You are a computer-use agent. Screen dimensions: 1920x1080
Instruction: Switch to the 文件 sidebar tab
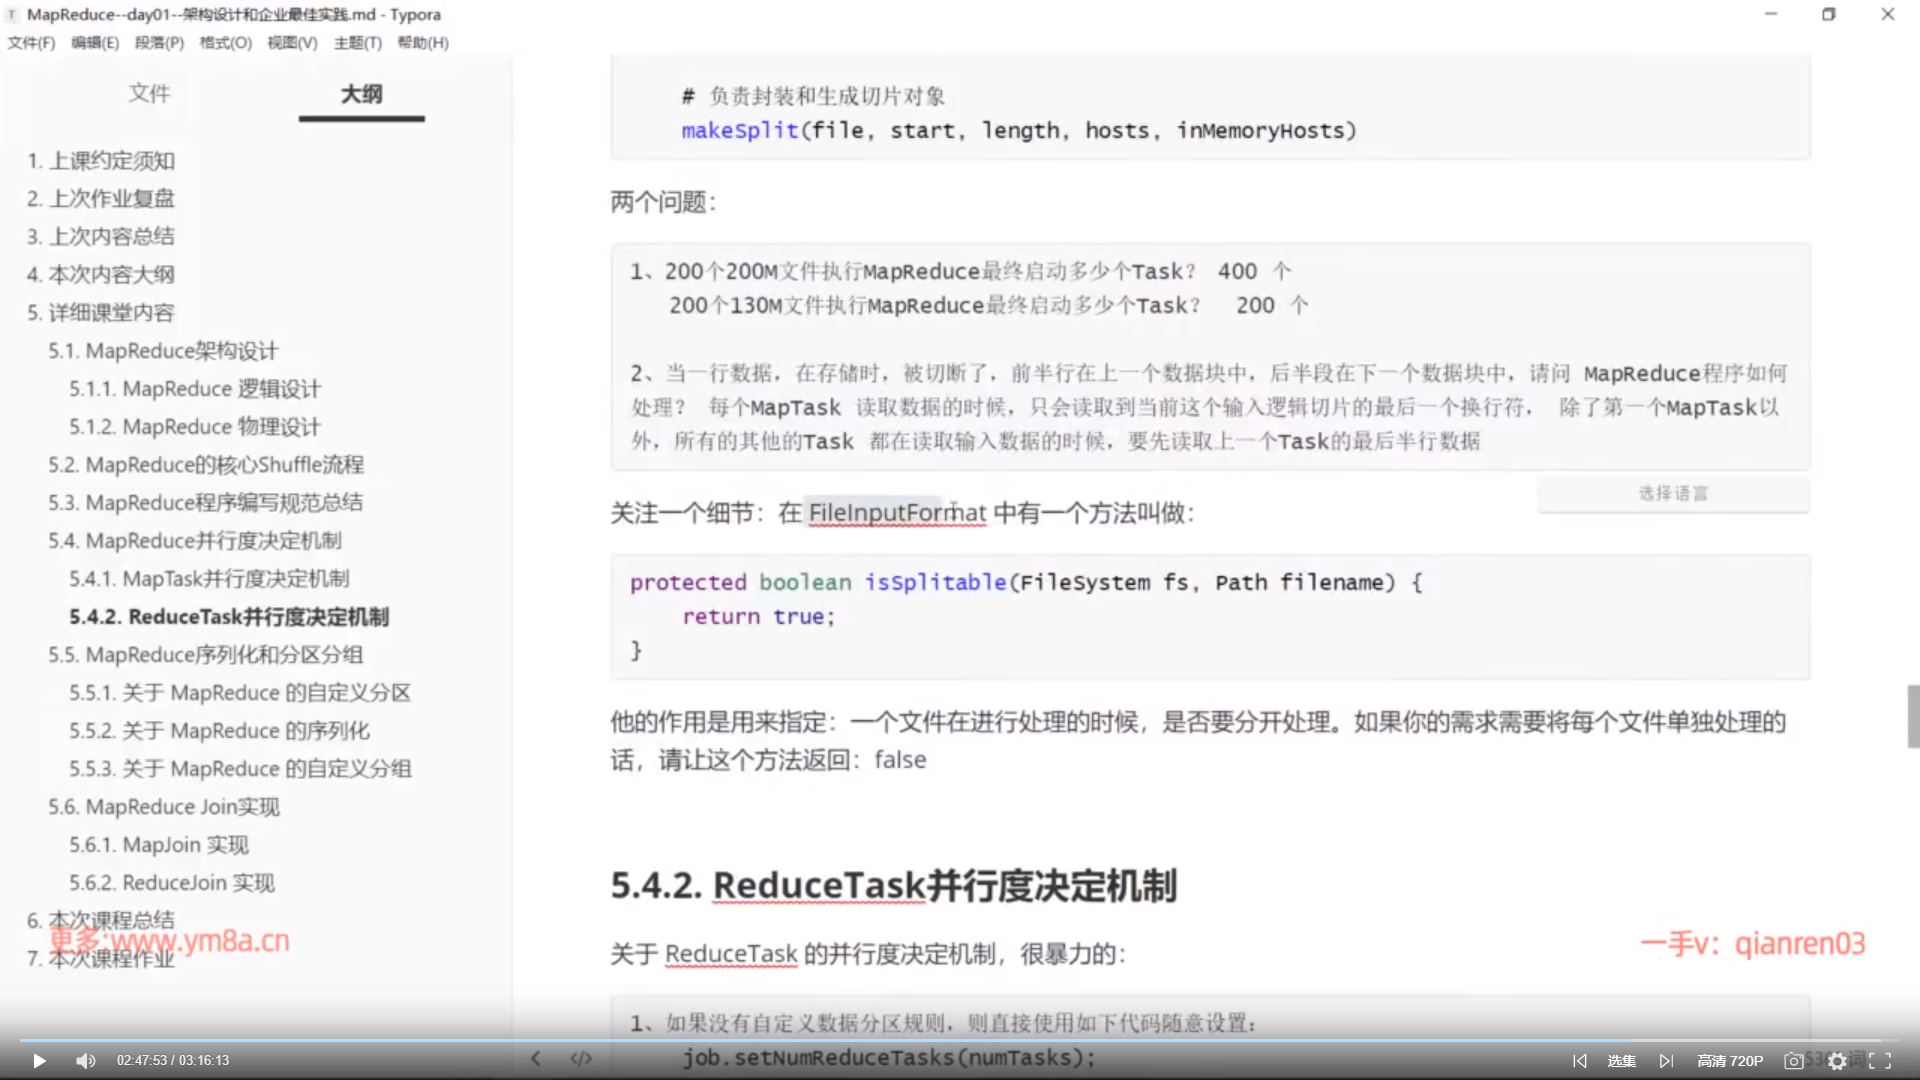click(149, 93)
